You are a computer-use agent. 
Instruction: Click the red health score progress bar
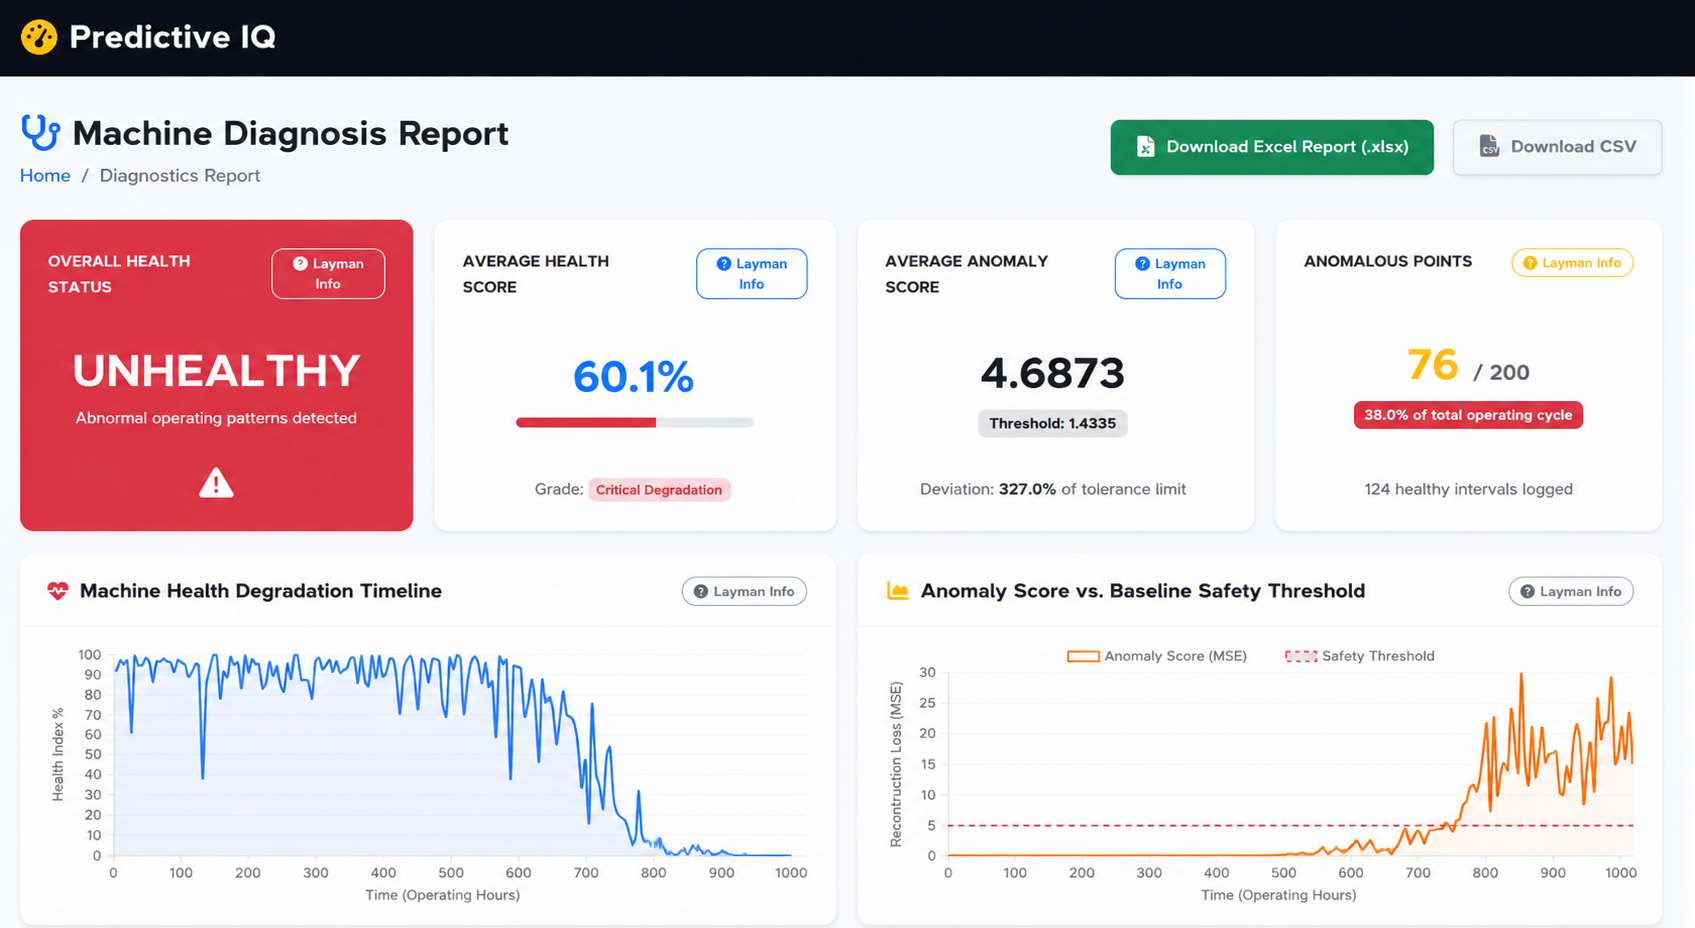pos(634,423)
